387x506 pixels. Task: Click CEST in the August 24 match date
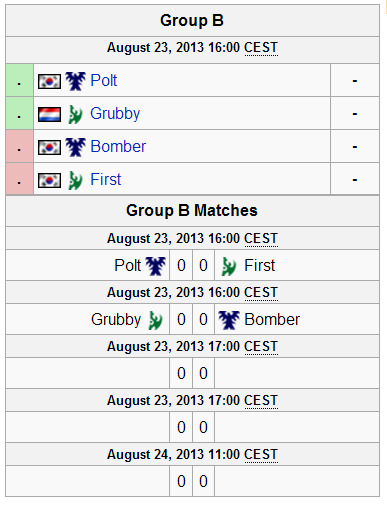tap(261, 455)
